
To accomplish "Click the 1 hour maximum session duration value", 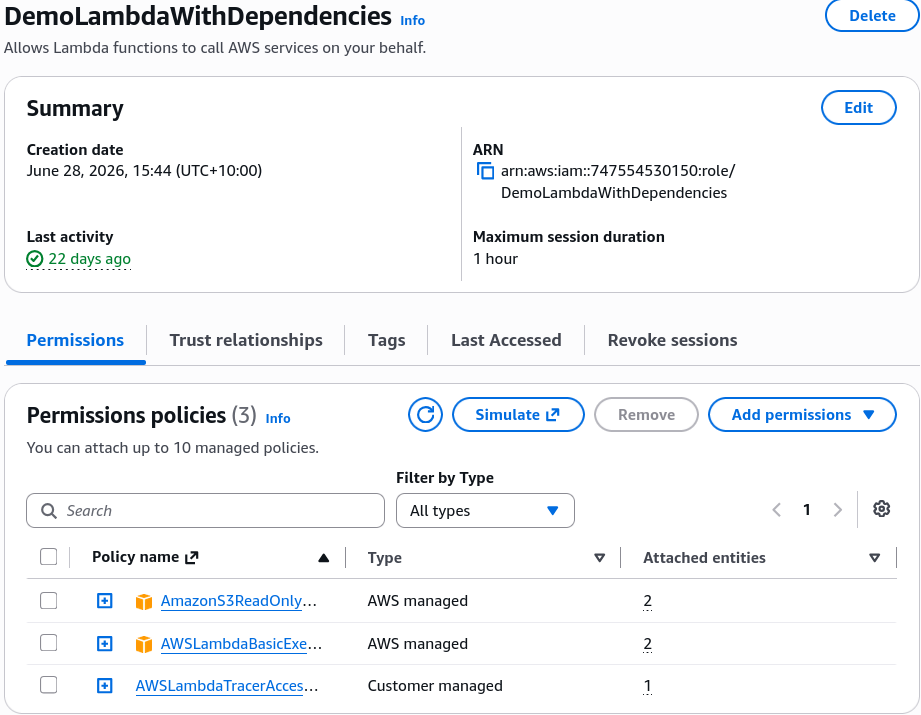I will point(495,259).
